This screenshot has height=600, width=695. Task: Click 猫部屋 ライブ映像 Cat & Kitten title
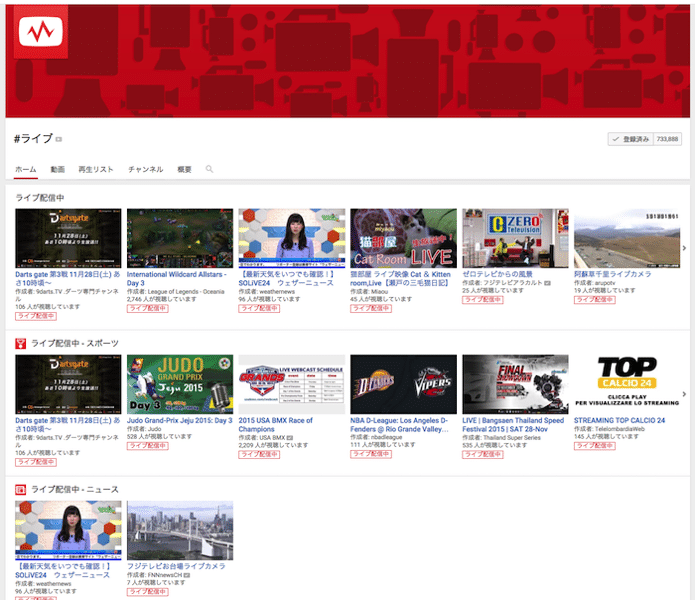click(400, 279)
